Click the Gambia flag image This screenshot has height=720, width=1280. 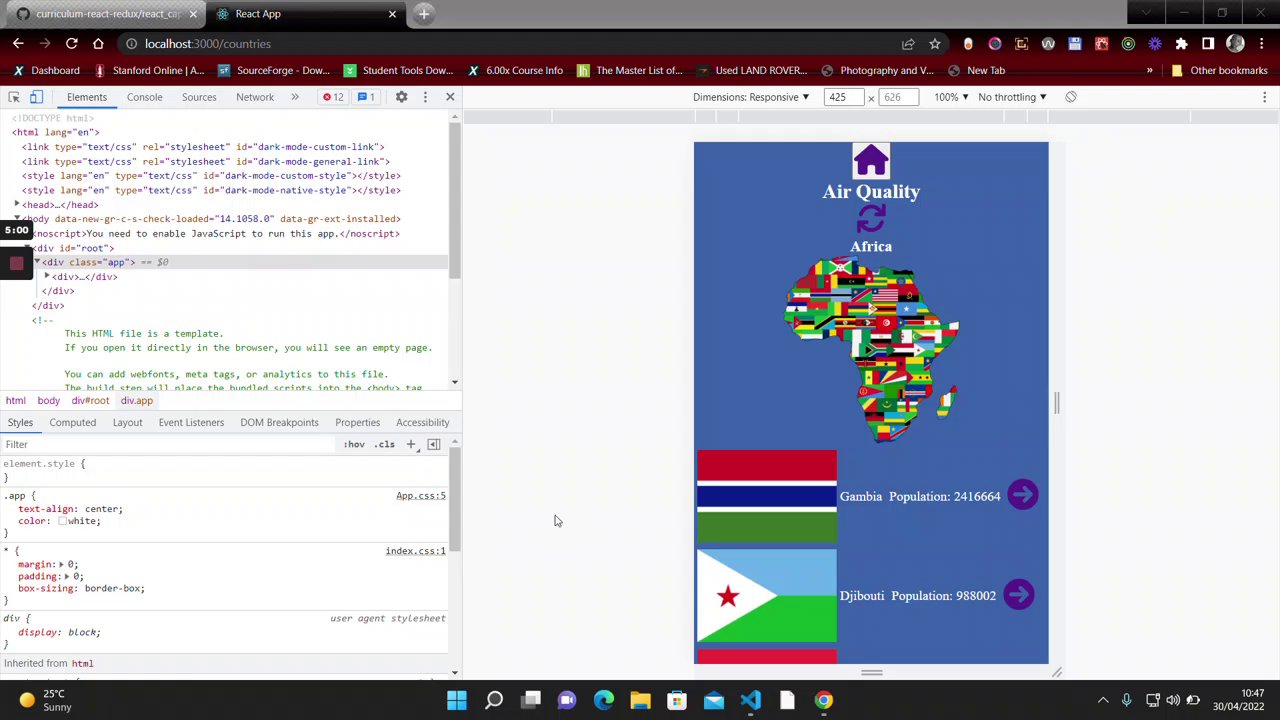click(767, 496)
